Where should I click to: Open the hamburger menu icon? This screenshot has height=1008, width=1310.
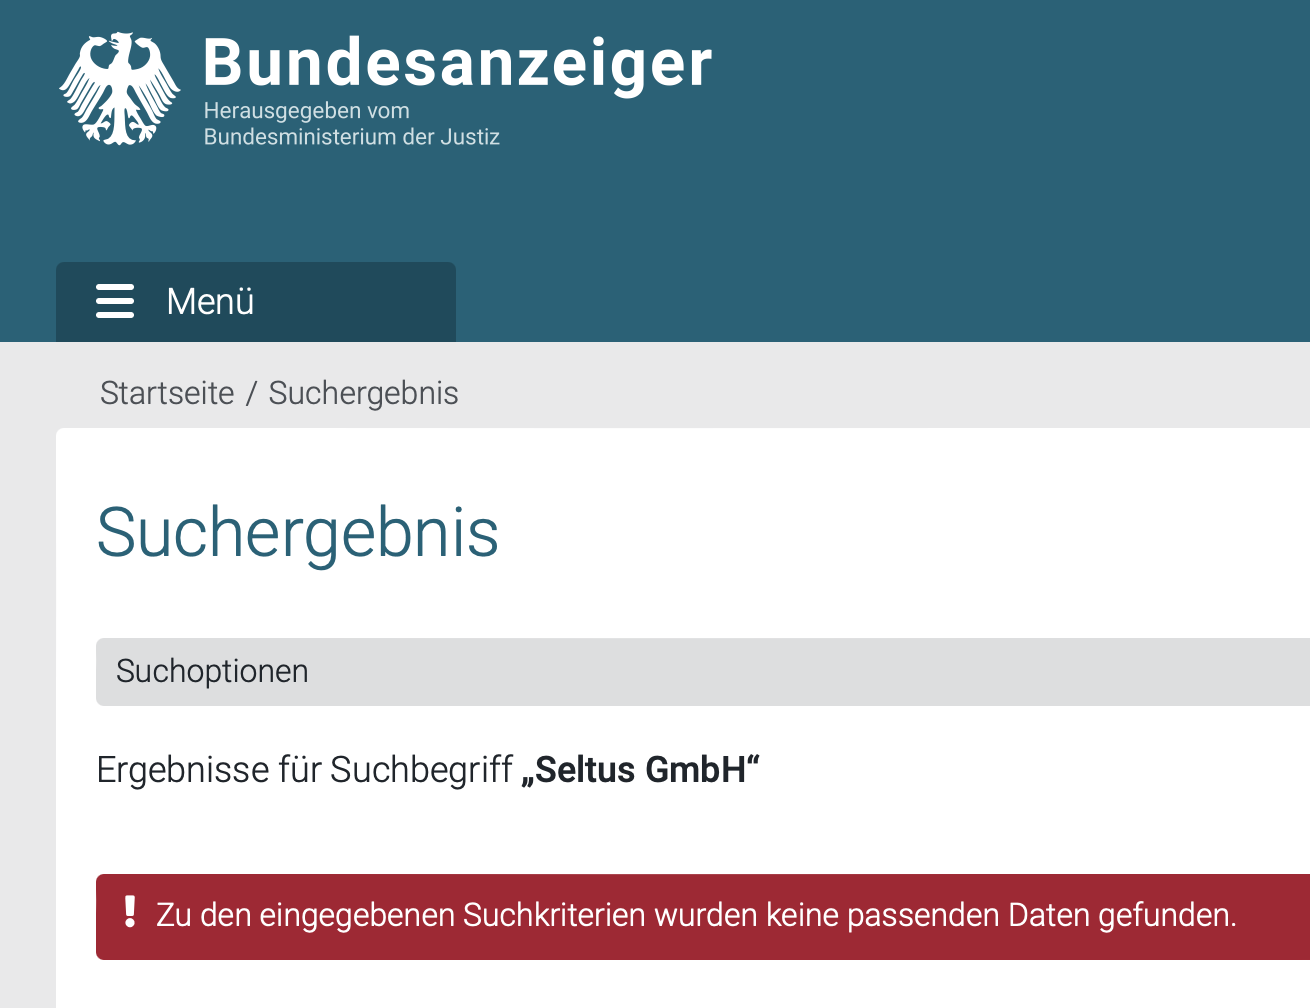pyautogui.click(x=115, y=301)
